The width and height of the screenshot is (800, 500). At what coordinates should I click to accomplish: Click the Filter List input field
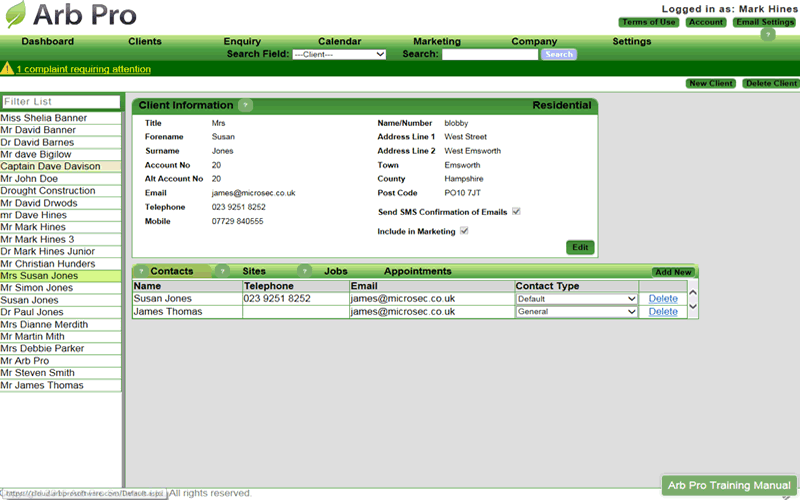click(x=61, y=102)
